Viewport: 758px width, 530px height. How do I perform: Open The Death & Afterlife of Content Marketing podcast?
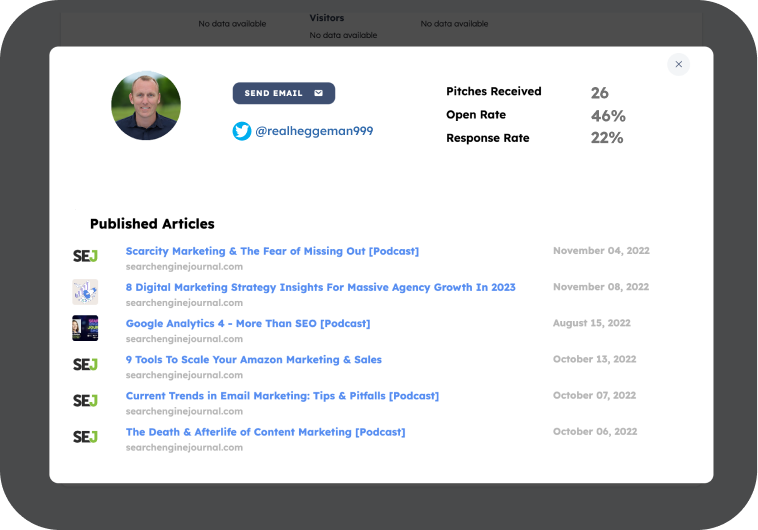(265, 432)
